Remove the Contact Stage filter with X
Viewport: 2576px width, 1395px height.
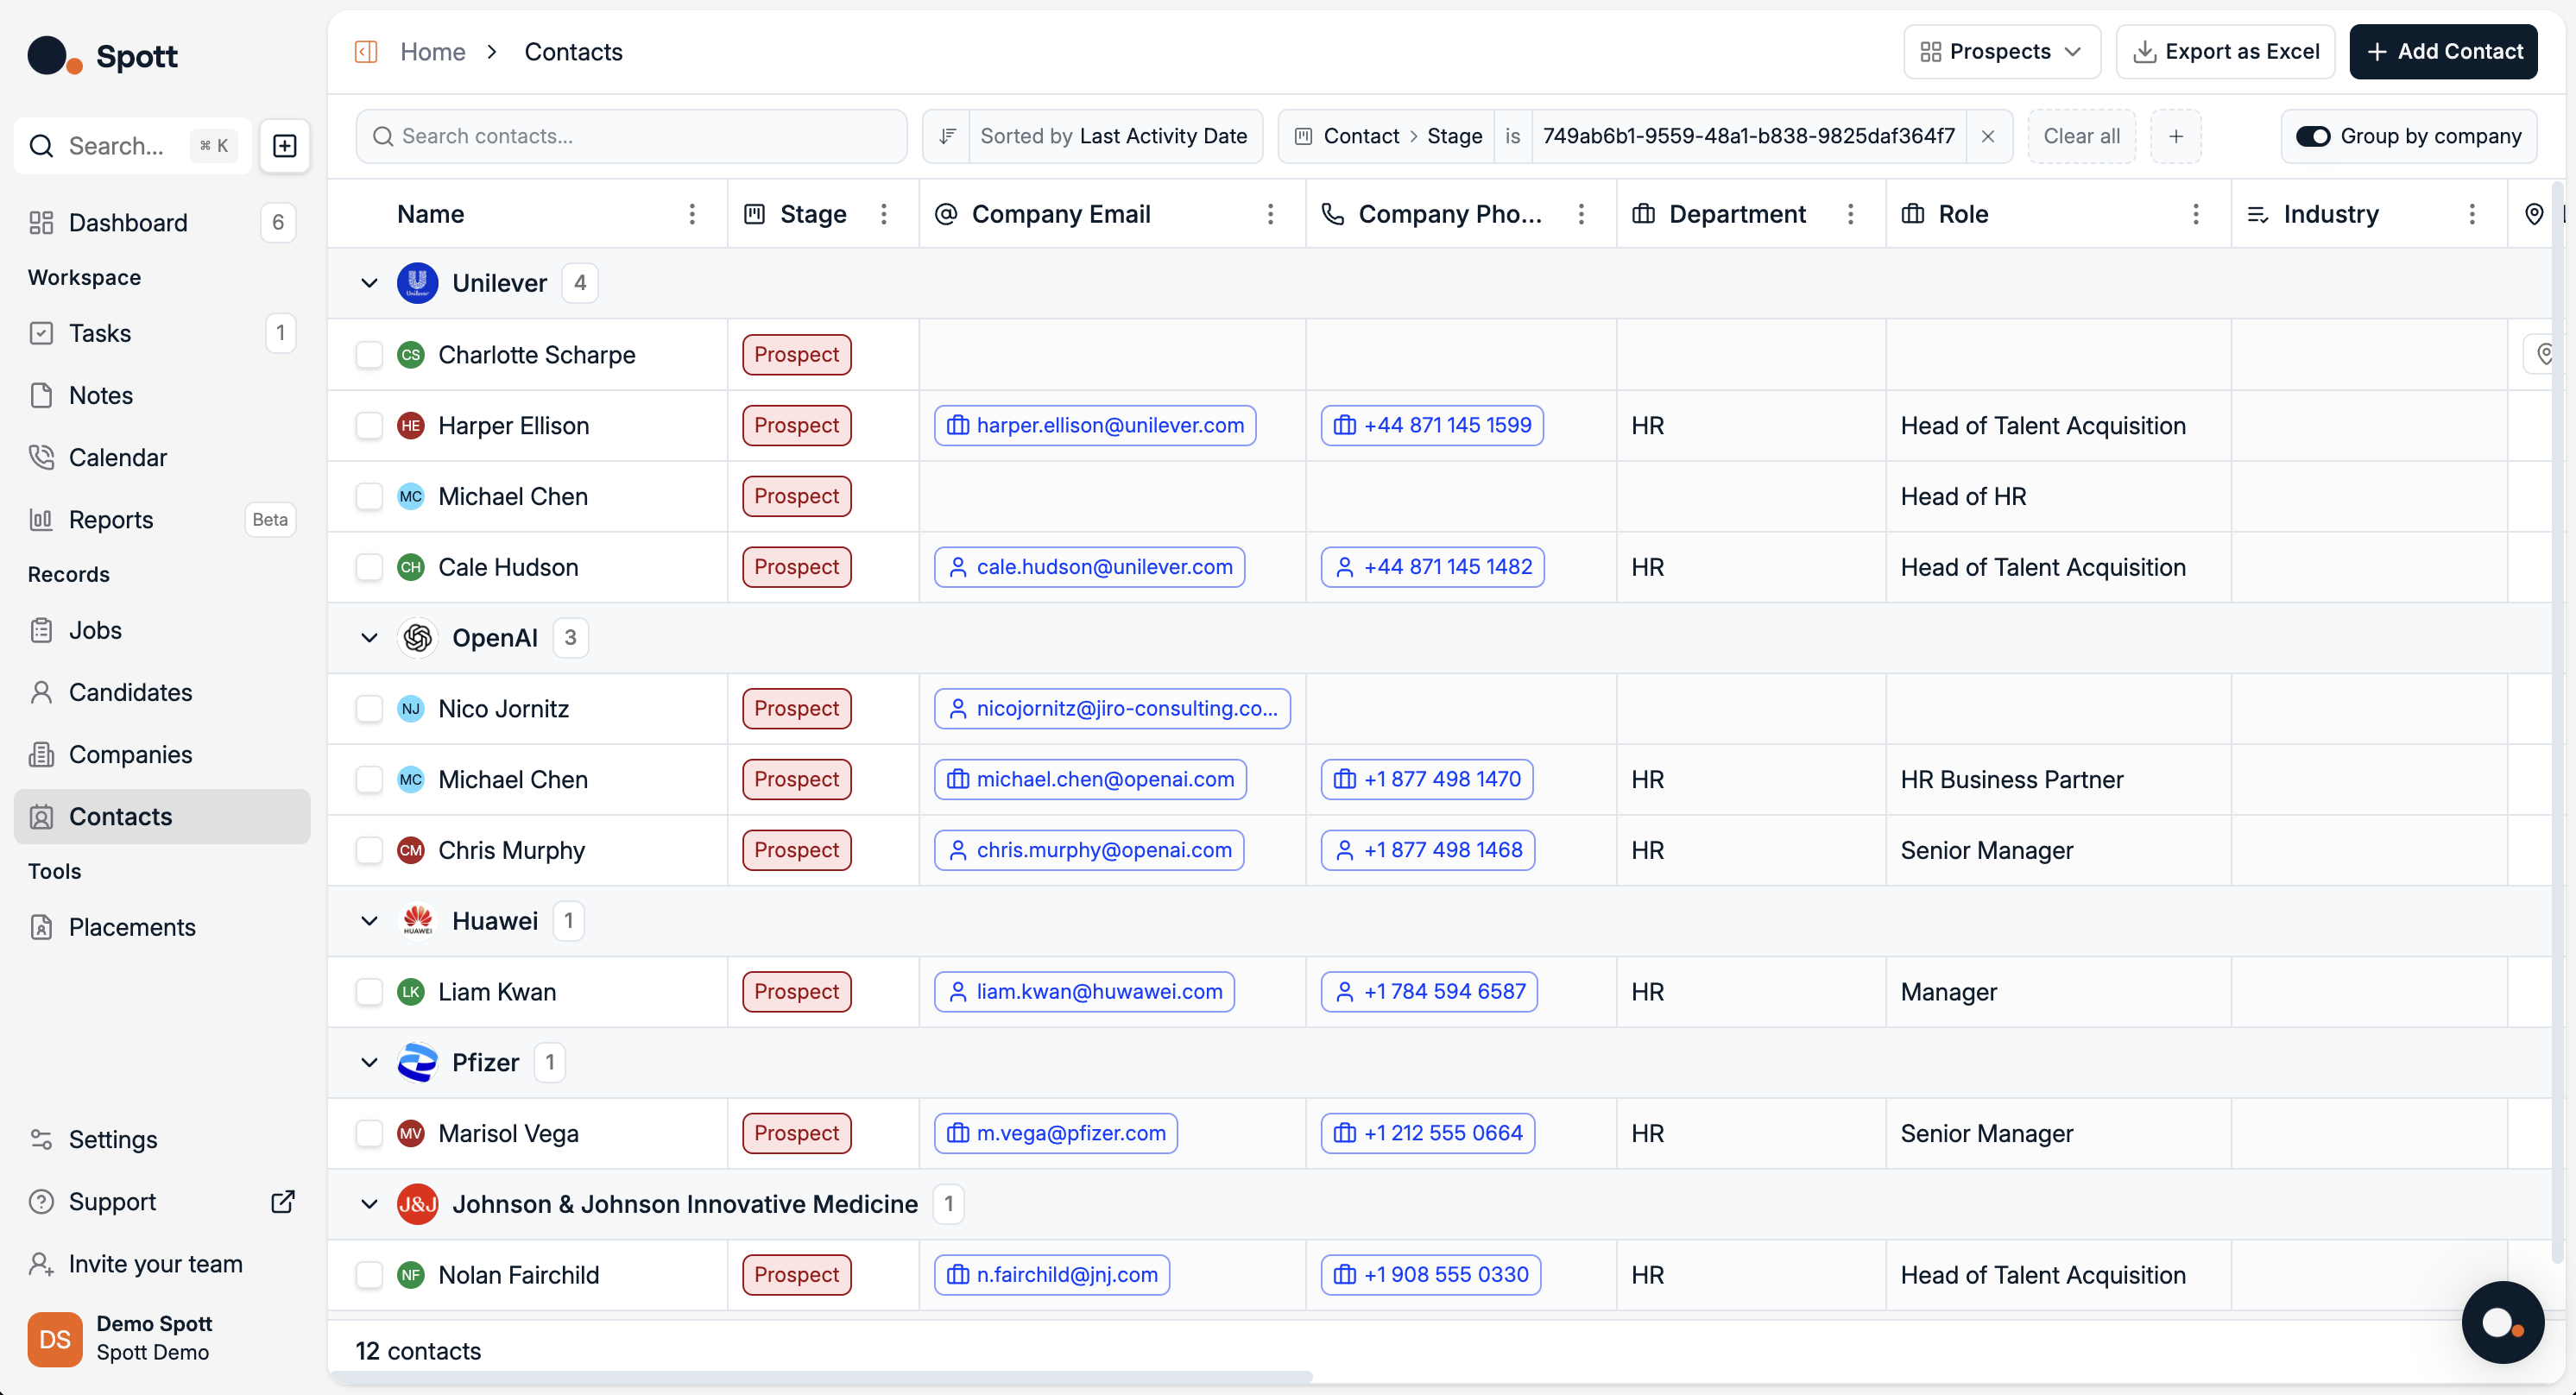(x=1988, y=136)
